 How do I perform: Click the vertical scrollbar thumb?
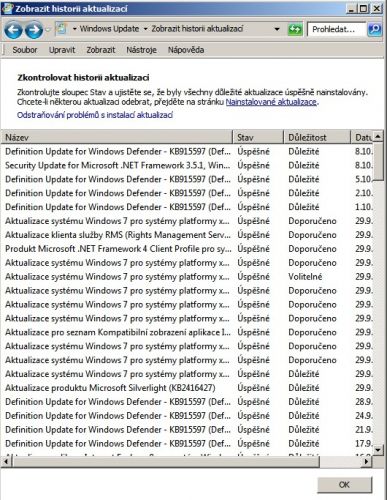pyautogui.click(x=378, y=161)
